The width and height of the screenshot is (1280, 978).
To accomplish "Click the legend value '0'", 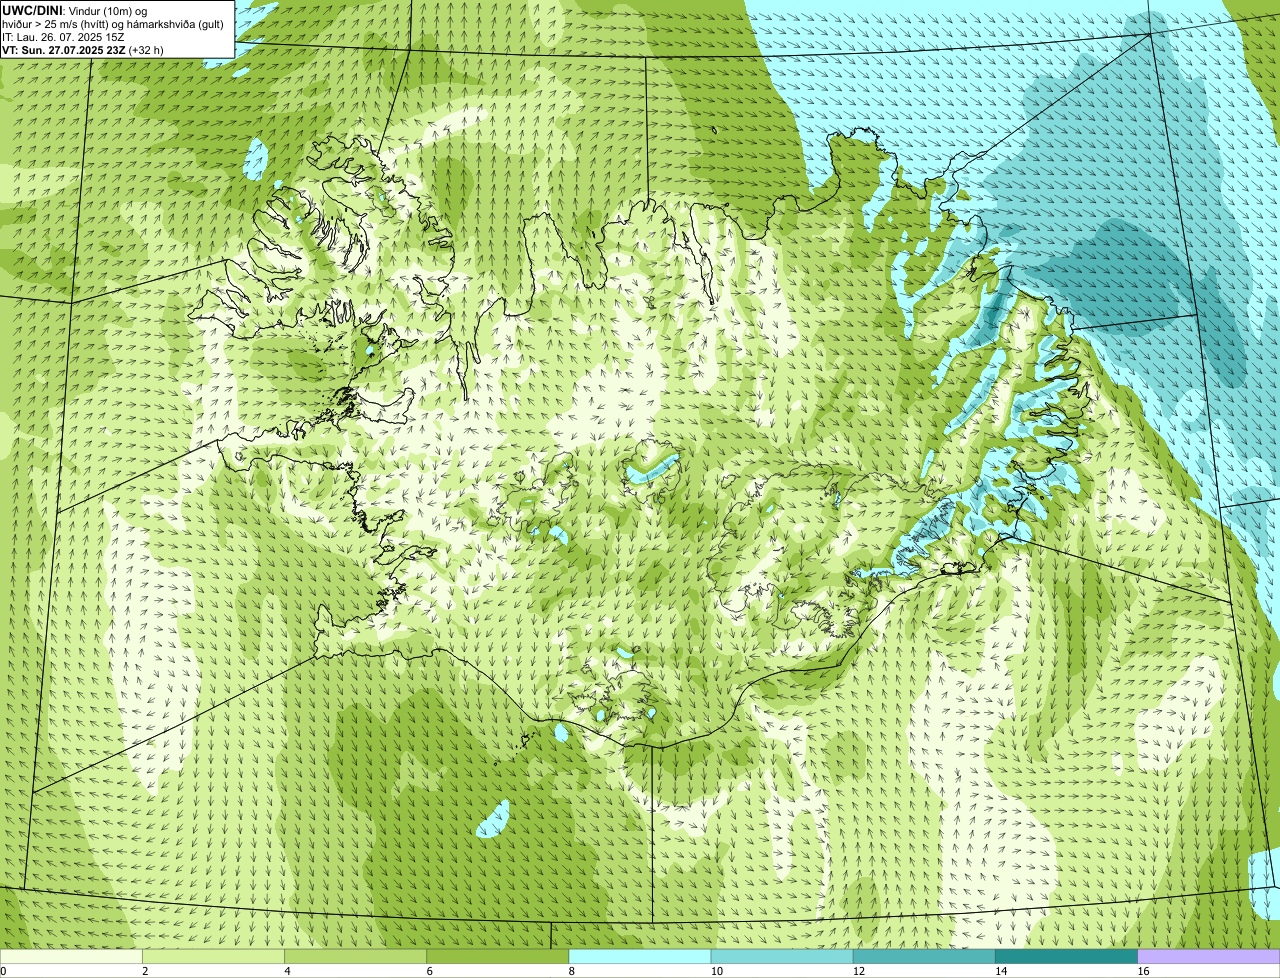I will coord(3,971).
